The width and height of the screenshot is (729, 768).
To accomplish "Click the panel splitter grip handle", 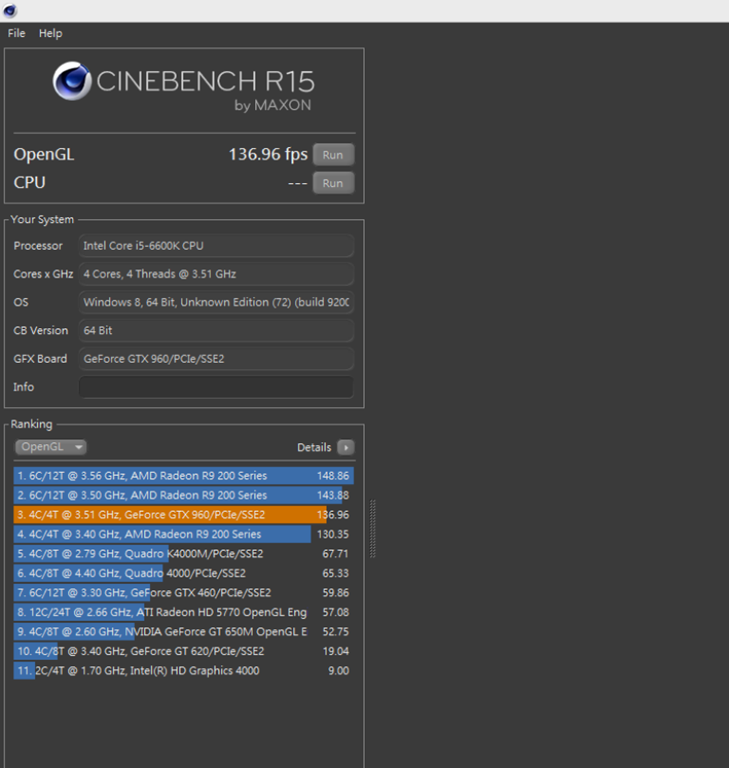I will [x=372, y=528].
